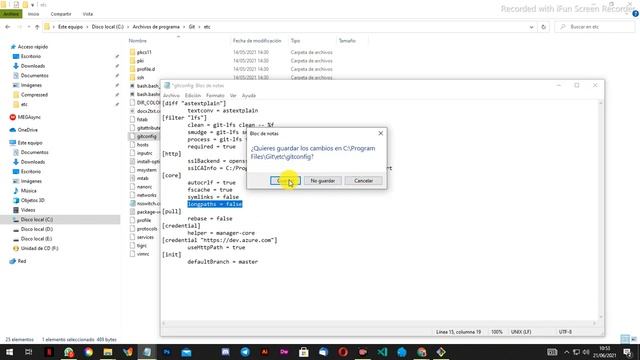The image size is (640, 360).
Task: Select MEGAsync in the sidebar
Action: [29, 117]
